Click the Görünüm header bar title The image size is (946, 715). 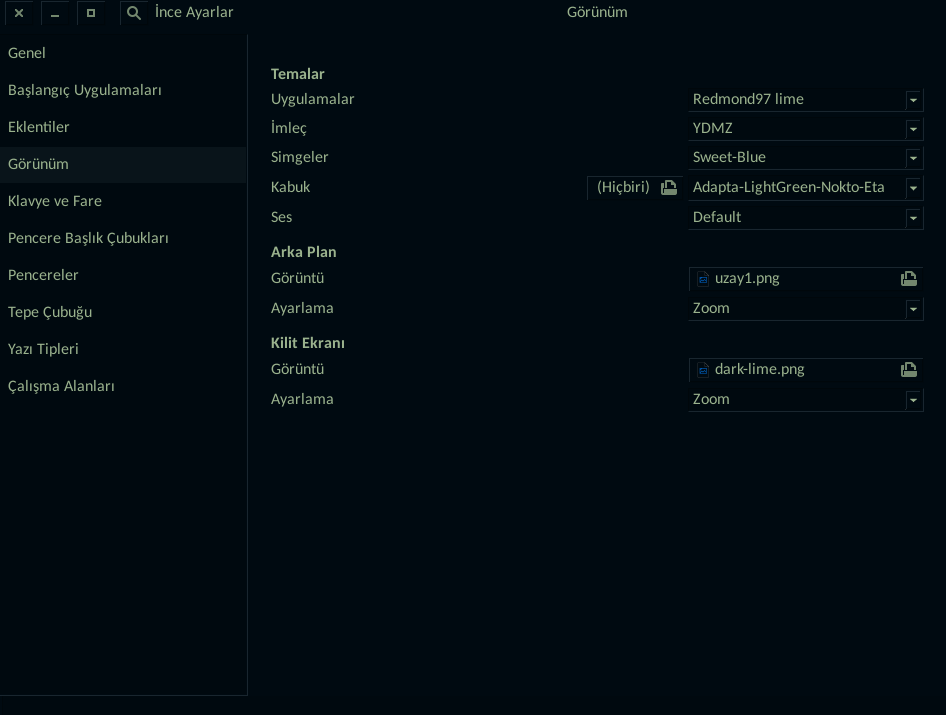597,12
